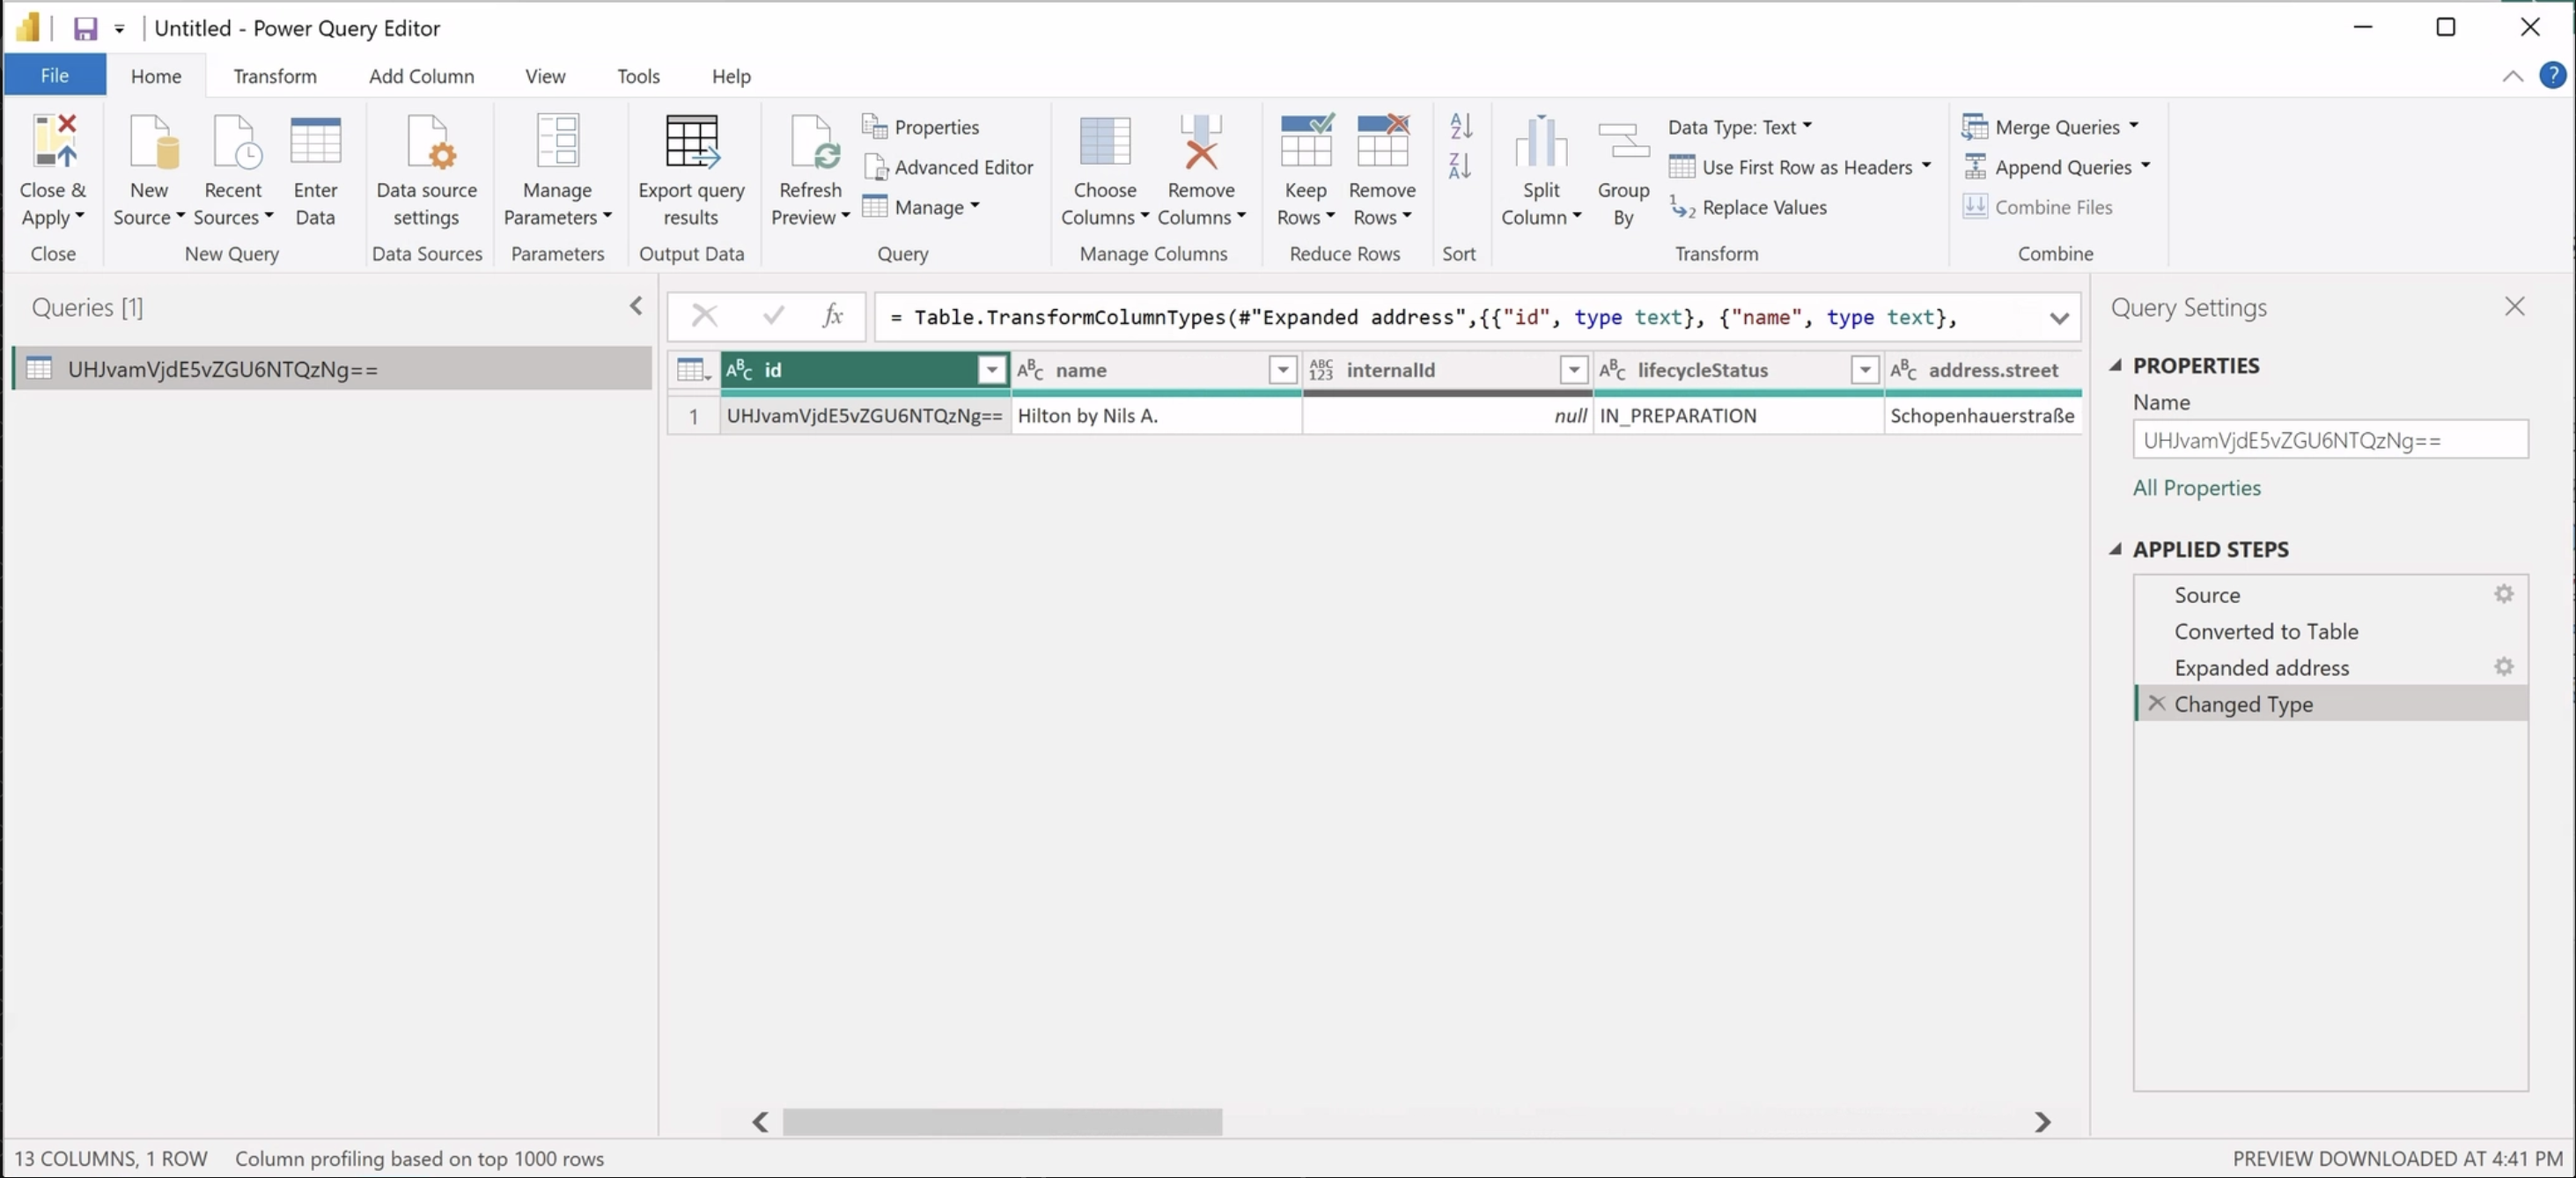Click the Keep Rows icon
2576x1178 pixels.
tap(1306, 141)
